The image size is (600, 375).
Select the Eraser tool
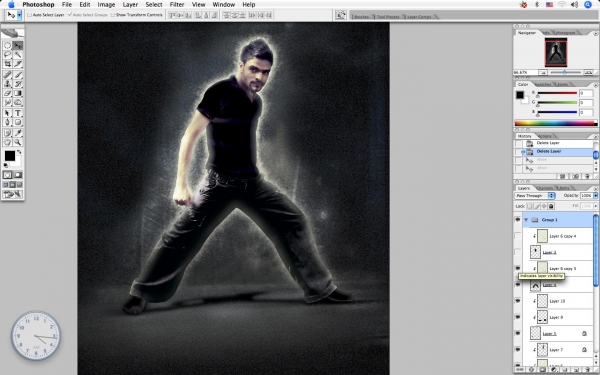click(7, 93)
